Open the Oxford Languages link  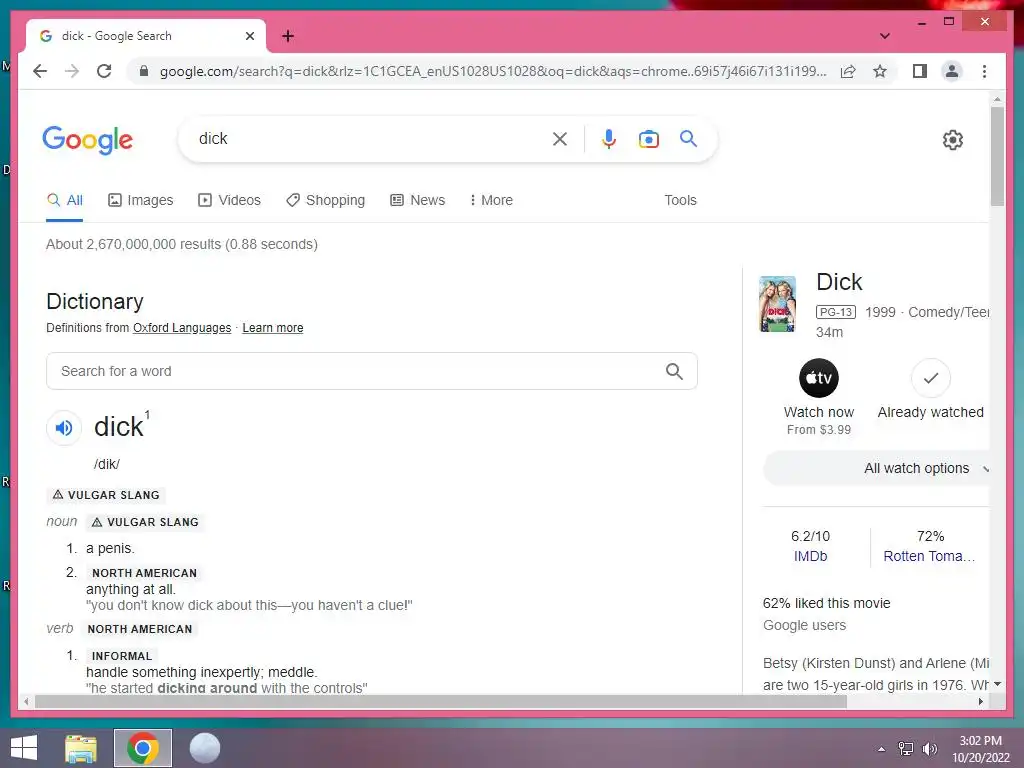pyautogui.click(x=182, y=328)
